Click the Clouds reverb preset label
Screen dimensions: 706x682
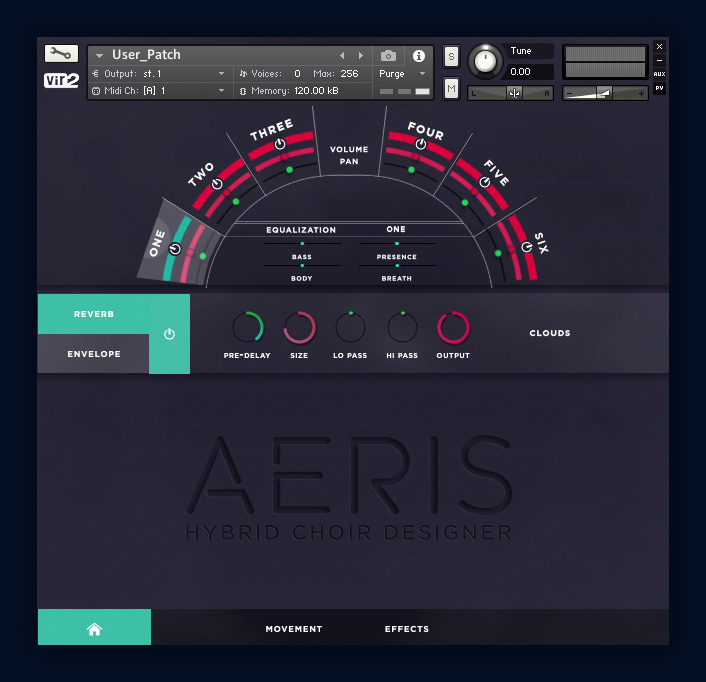(550, 333)
